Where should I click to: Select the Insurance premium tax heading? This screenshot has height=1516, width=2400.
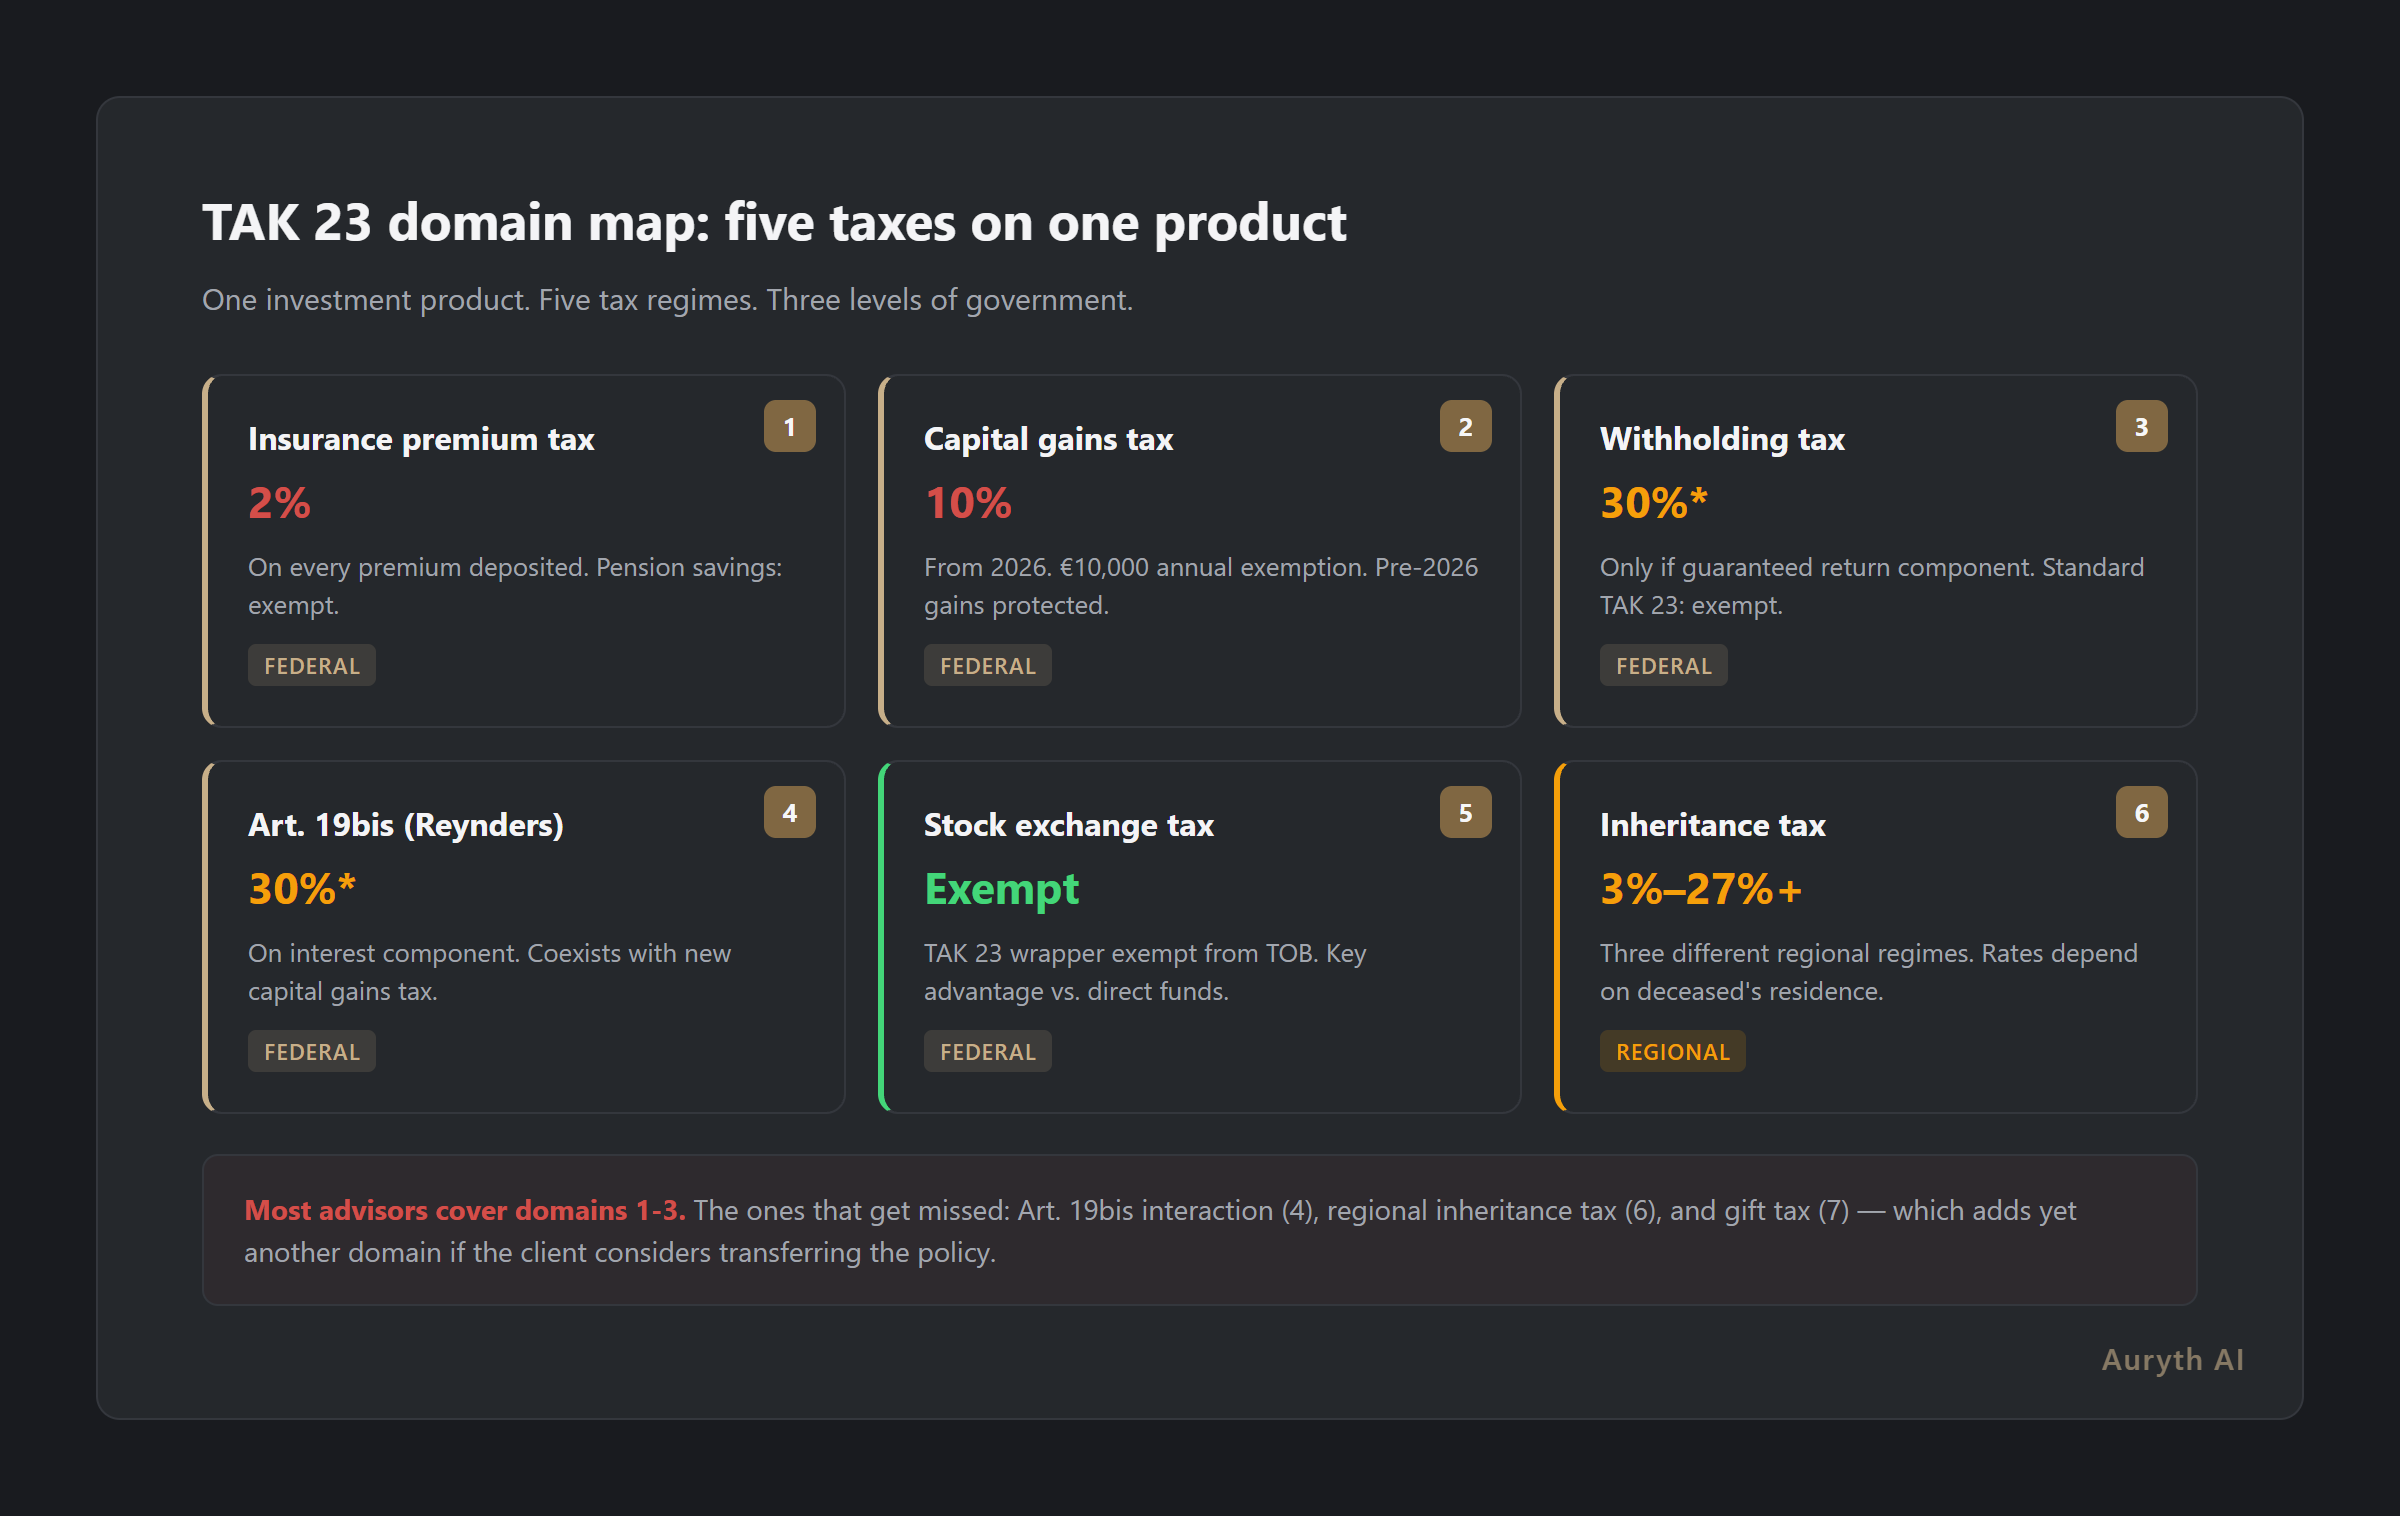coord(421,439)
